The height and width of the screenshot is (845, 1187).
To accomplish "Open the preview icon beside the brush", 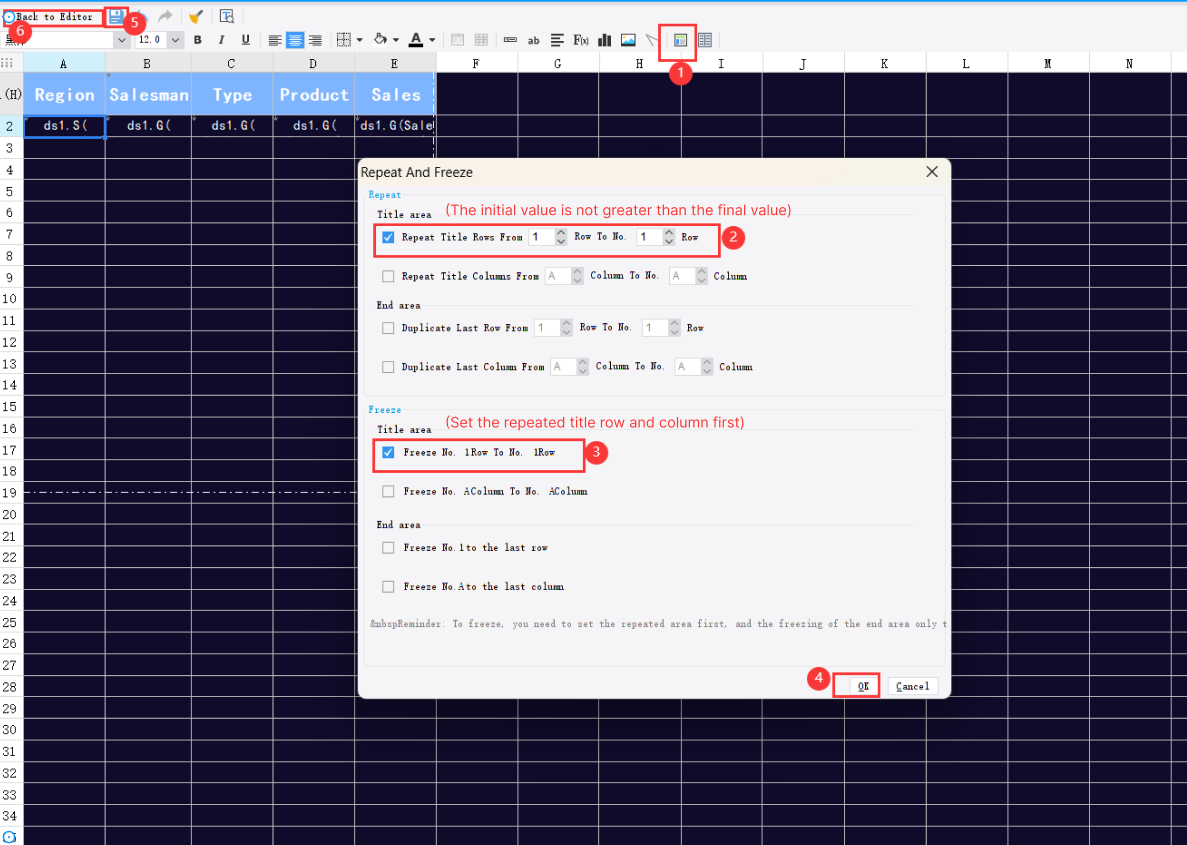I will pyautogui.click(x=228, y=16).
